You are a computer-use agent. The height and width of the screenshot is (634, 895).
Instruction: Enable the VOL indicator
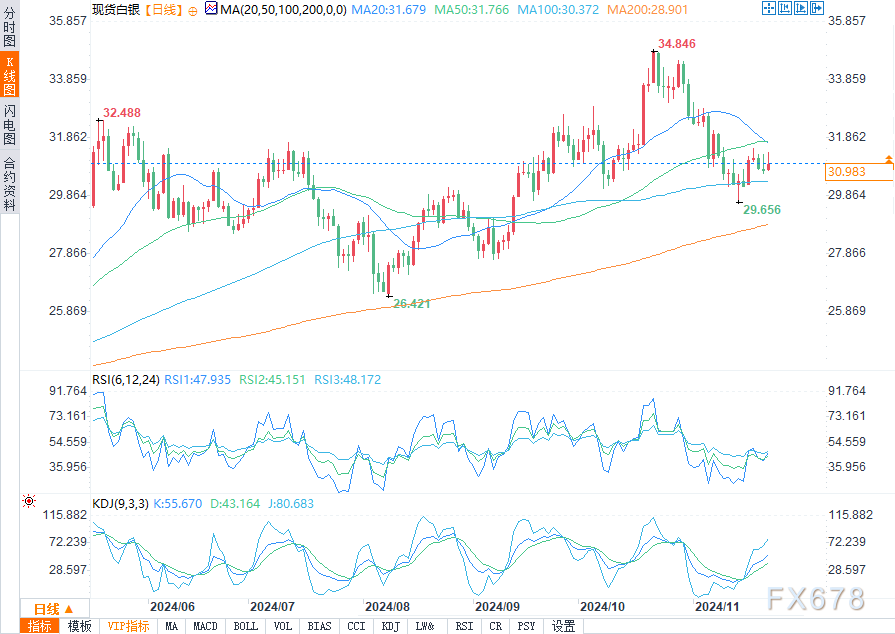click(283, 626)
